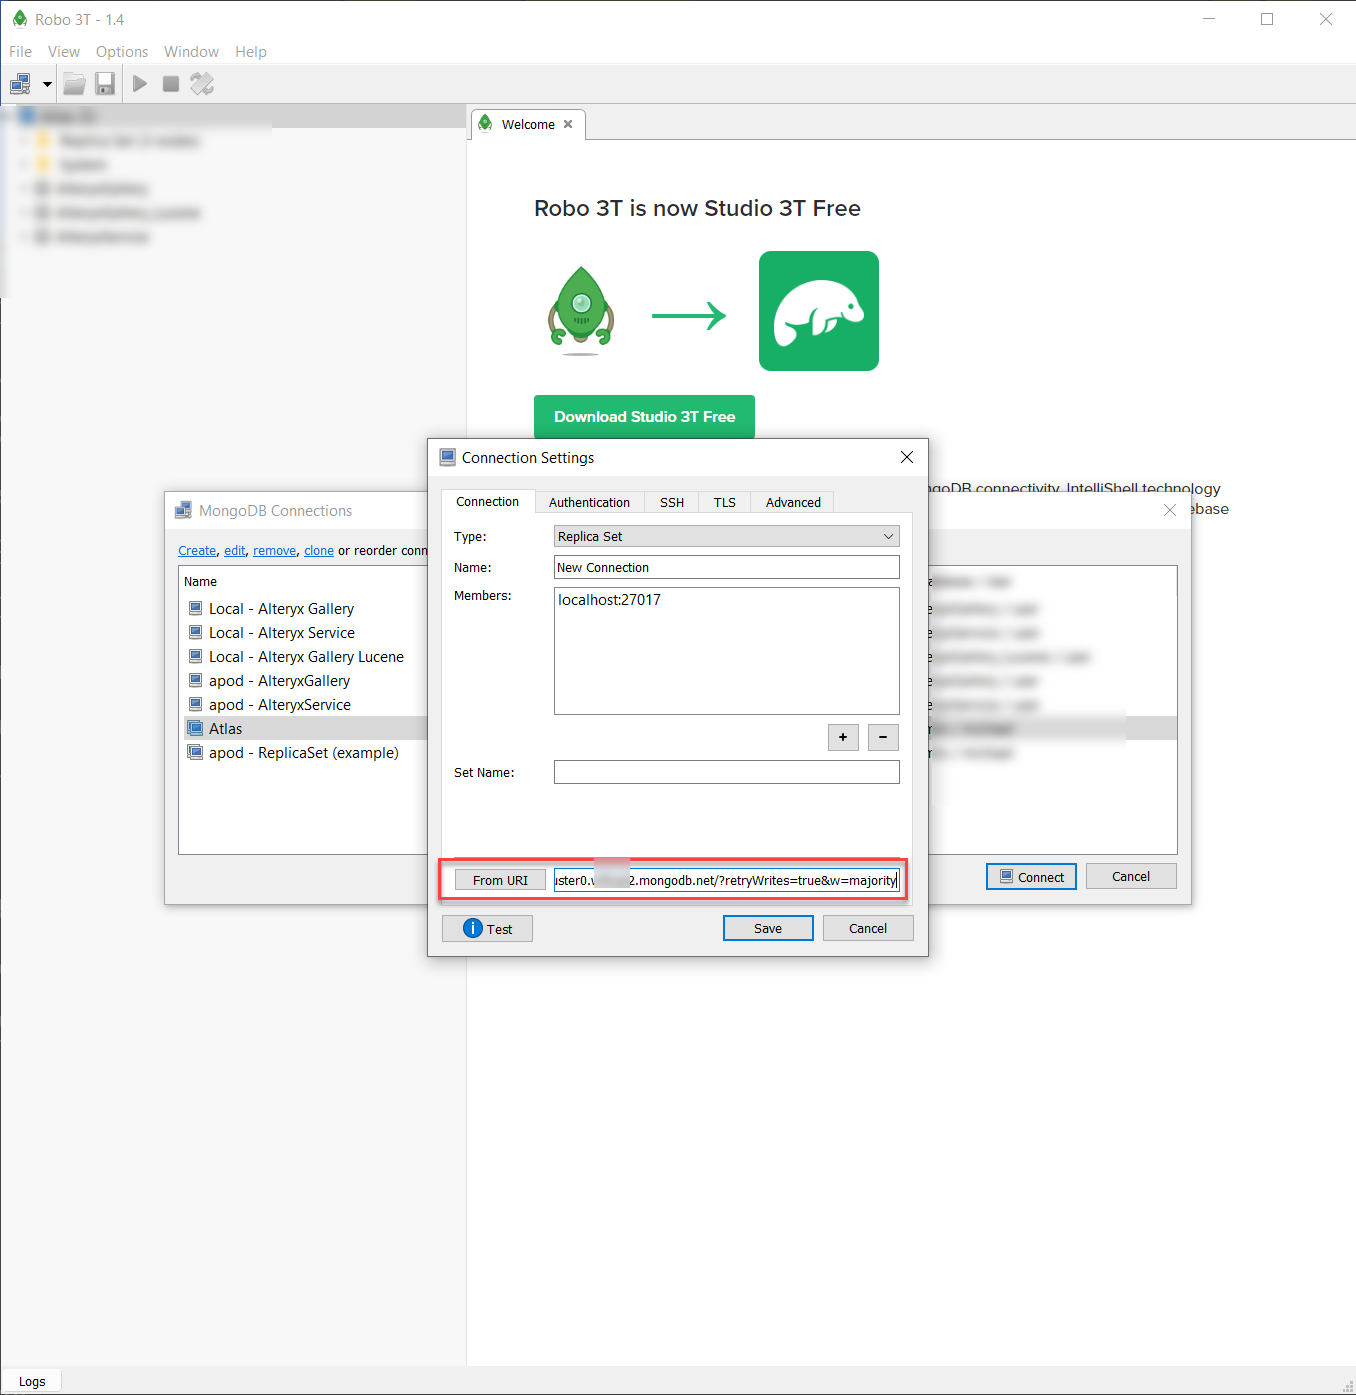Open the TLS tab in Connection Settings
Image resolution: width=1356 pixels, height=1395 pixels.
point(723,502)
